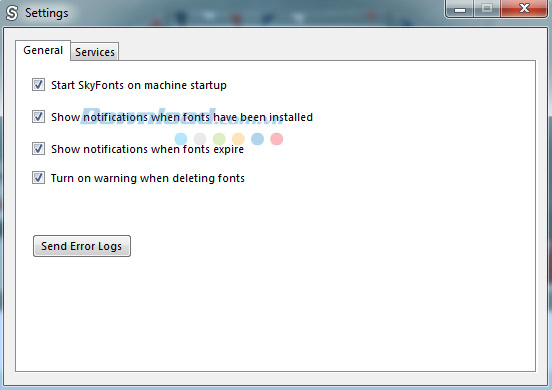Uncheck notifications when fonts have been installed

38,117
